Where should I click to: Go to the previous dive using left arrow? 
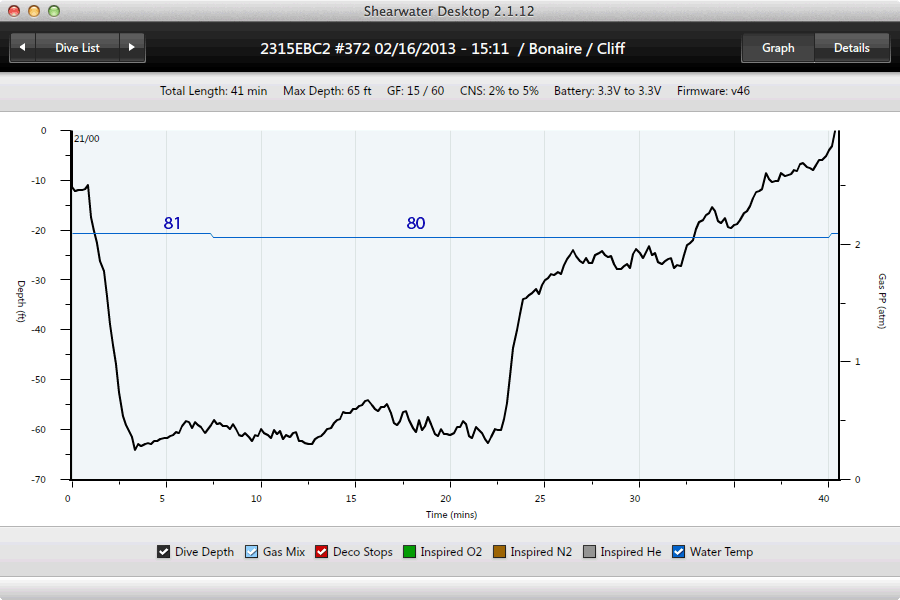pos(22,47)
